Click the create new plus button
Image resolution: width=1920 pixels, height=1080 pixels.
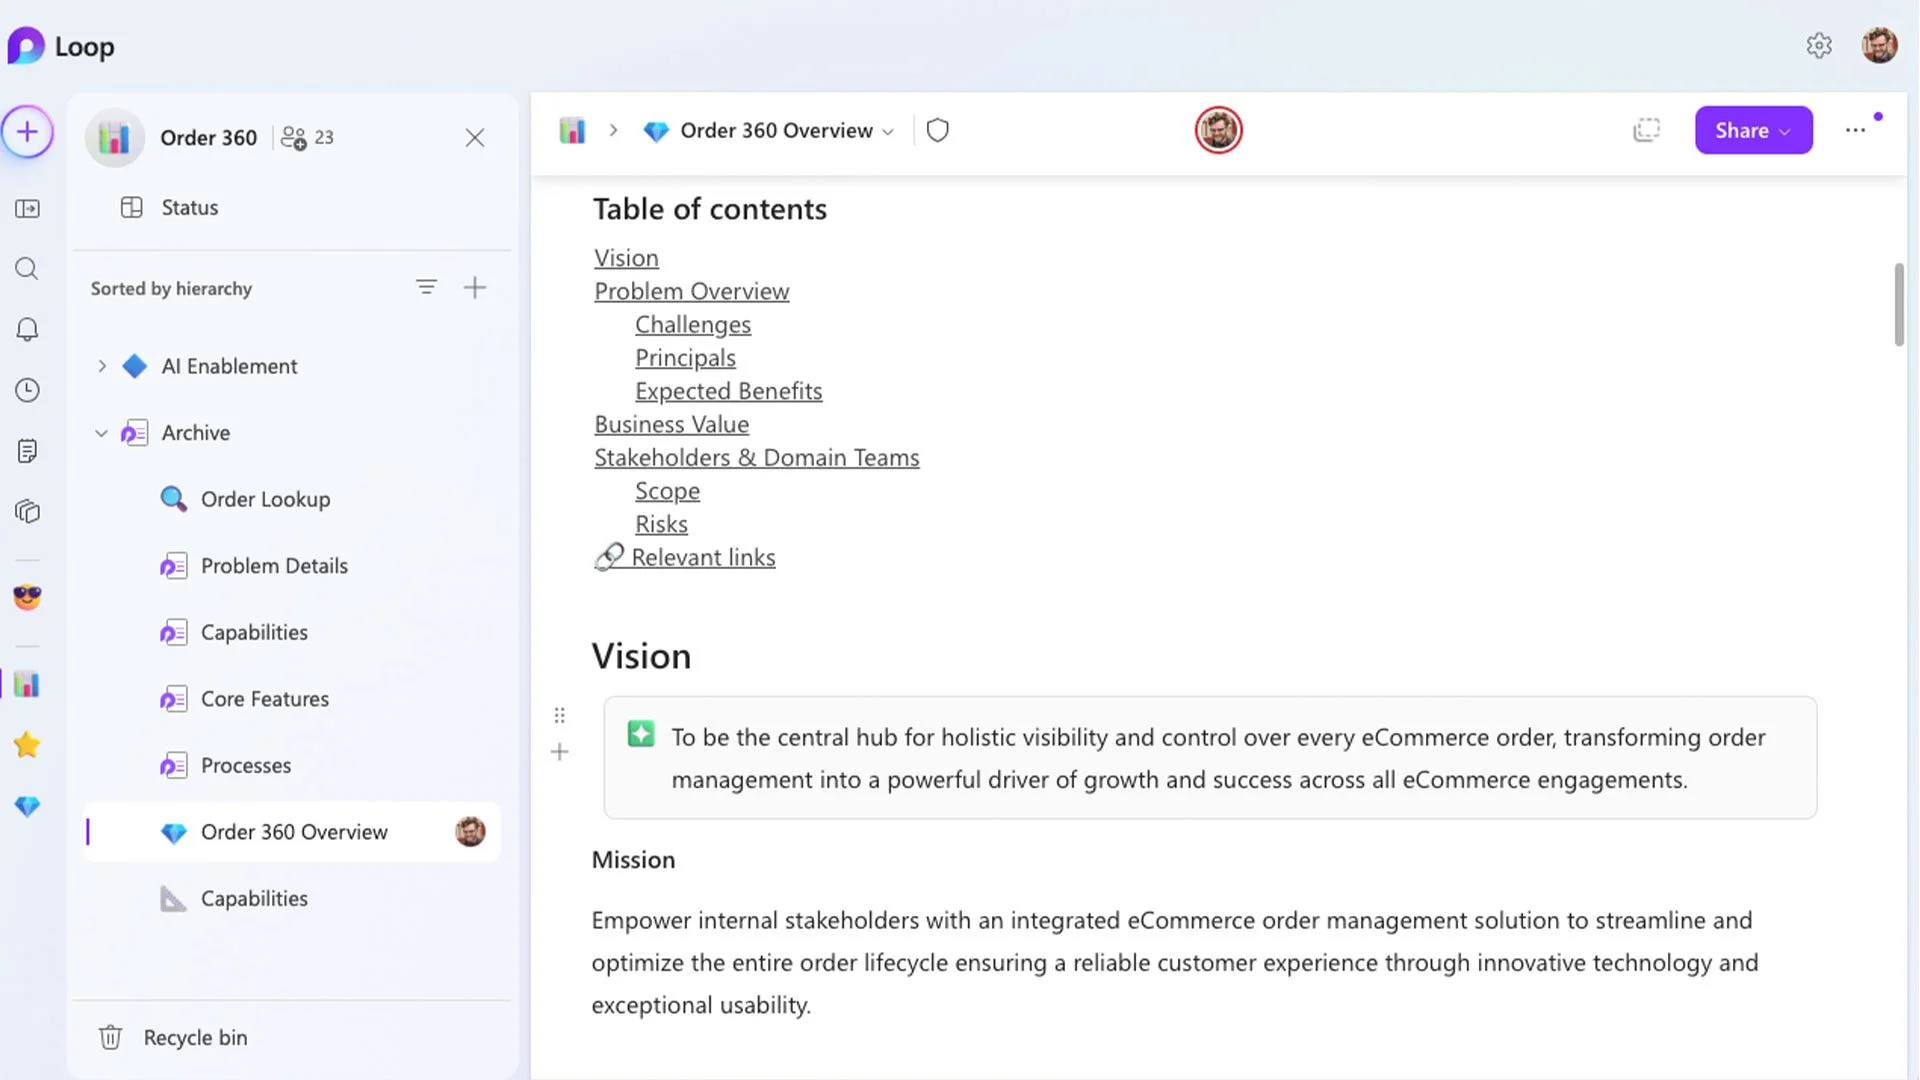(x=27, y=132)
